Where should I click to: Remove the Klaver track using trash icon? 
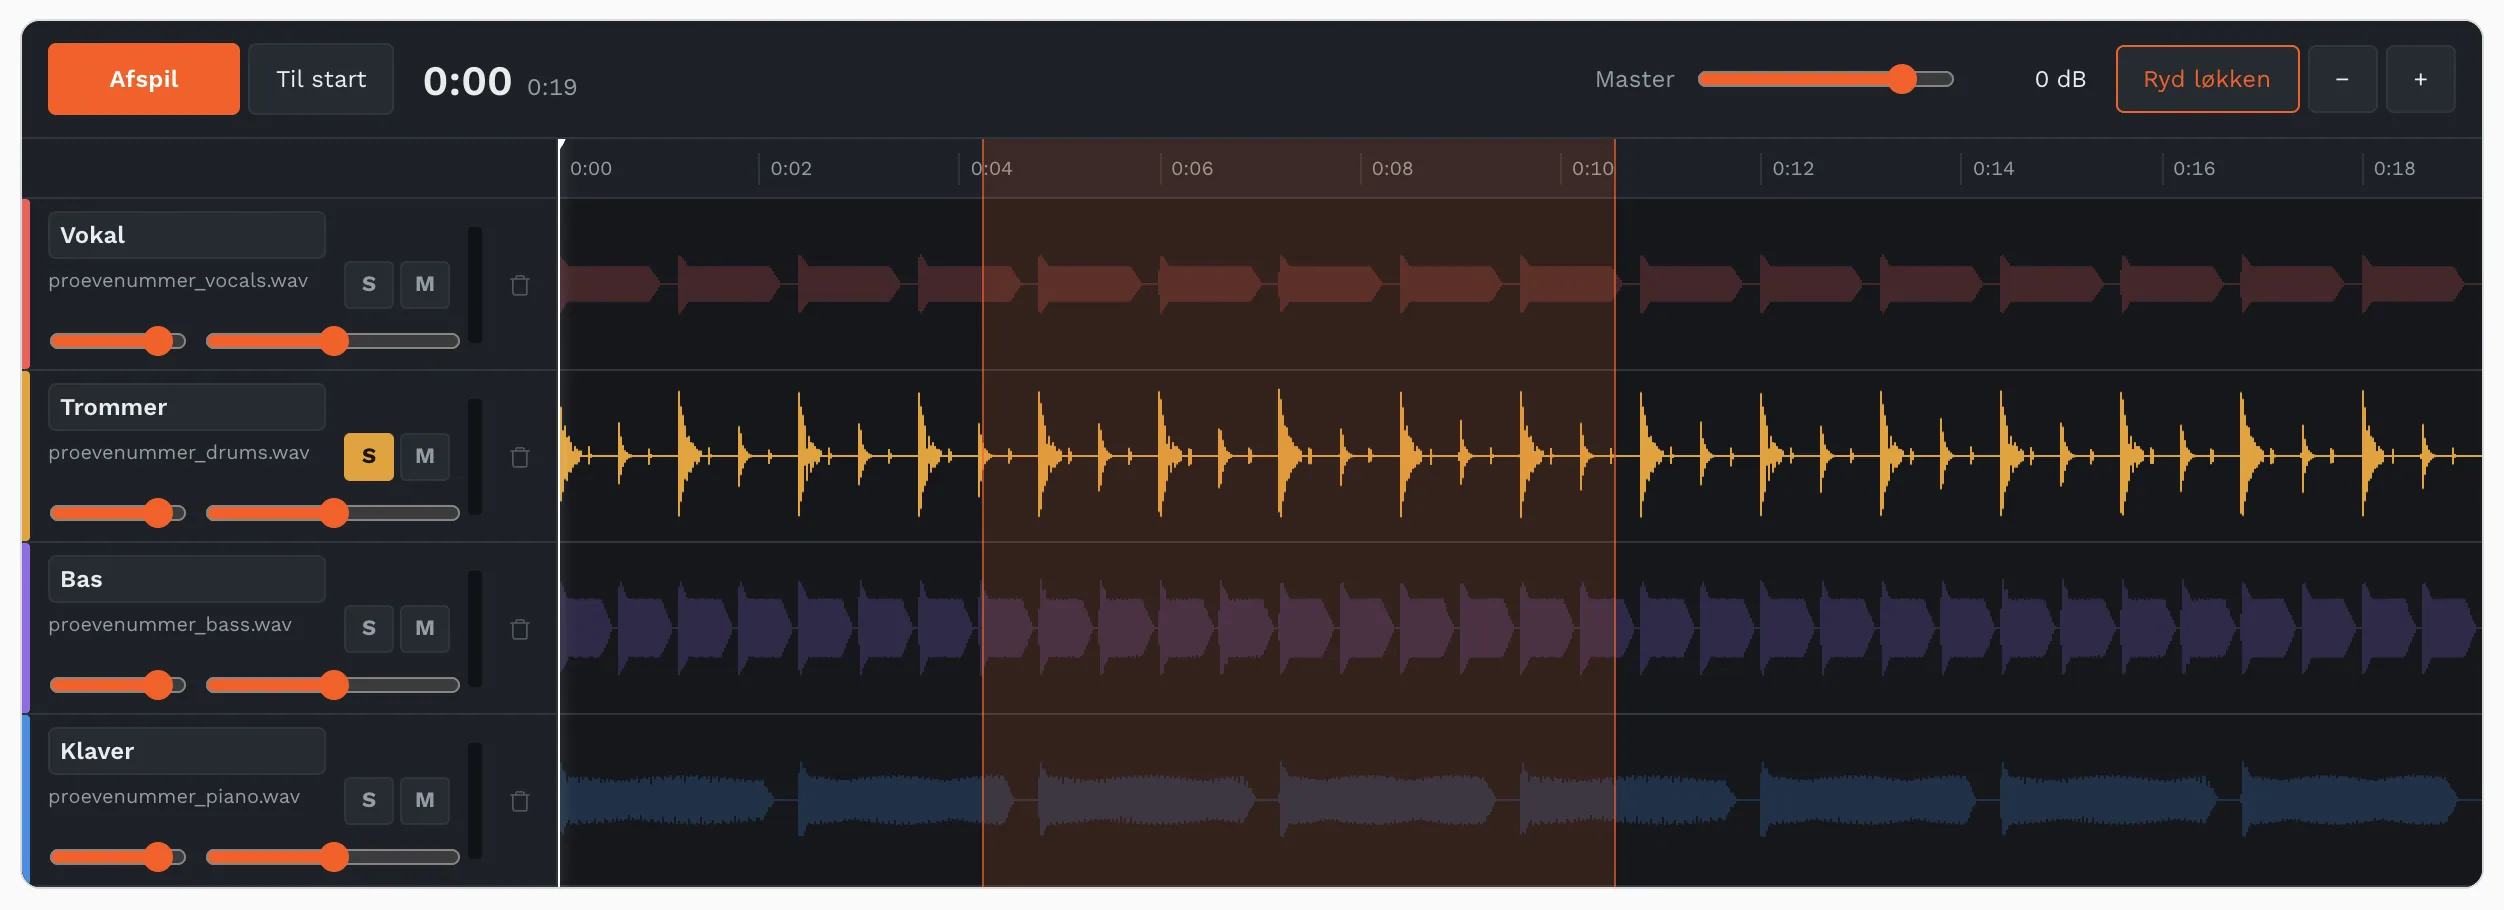tap(520, 801)
